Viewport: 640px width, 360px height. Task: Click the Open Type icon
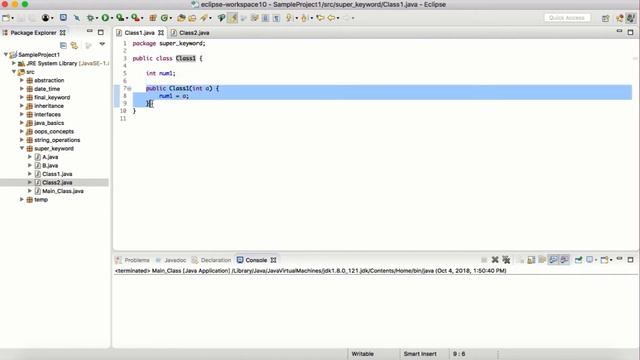click(181, 18)
